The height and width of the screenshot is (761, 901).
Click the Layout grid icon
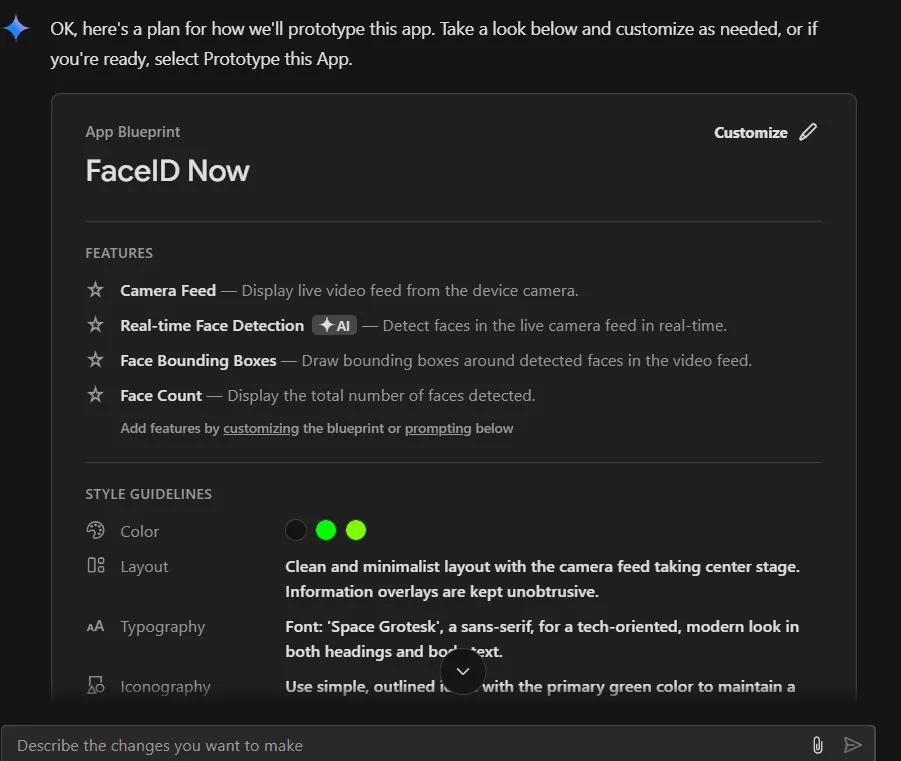coord(96,566)
